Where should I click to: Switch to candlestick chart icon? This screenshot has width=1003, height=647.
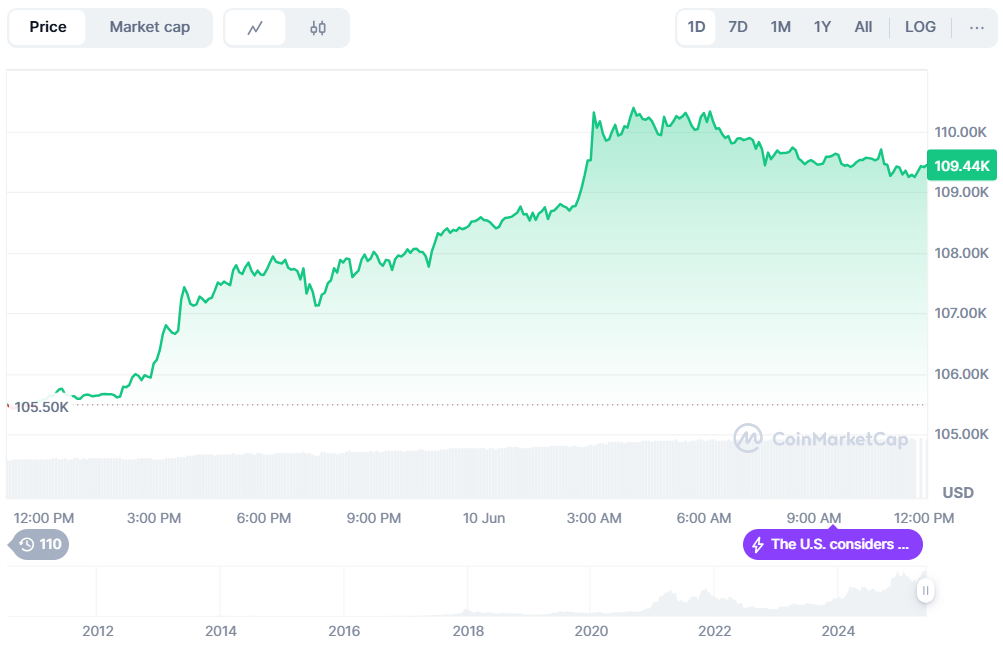[318, 28]
